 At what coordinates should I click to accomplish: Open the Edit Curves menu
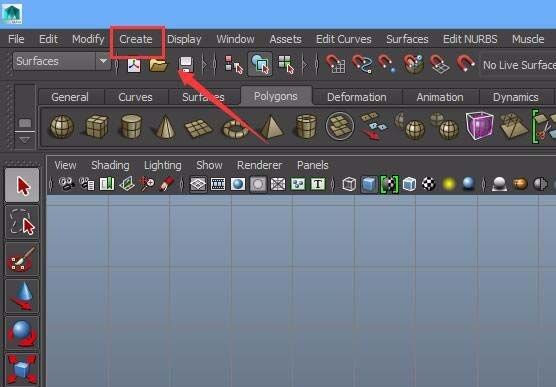point(344,39)
